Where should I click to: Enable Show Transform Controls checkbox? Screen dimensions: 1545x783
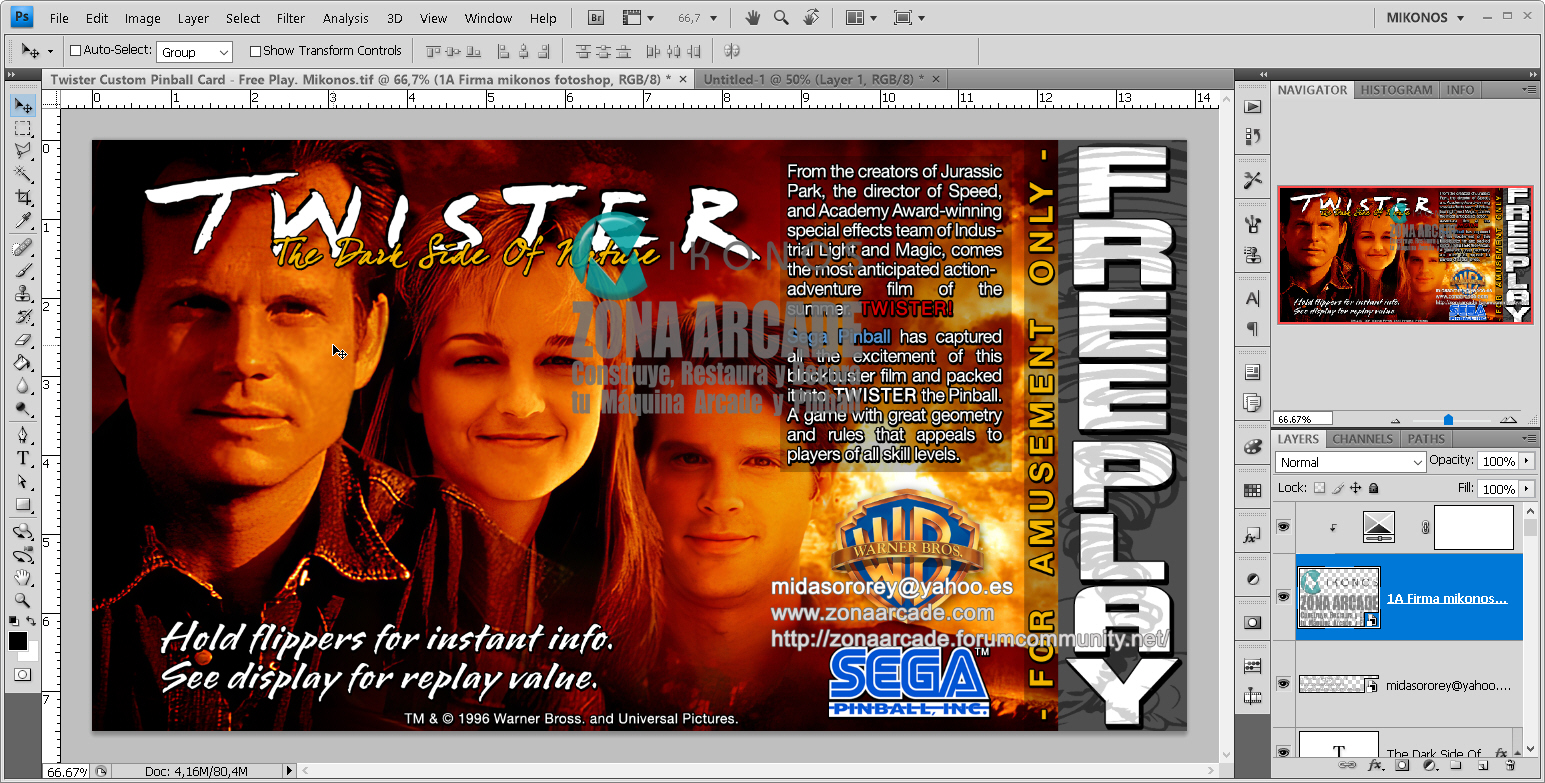pos(255,50)
